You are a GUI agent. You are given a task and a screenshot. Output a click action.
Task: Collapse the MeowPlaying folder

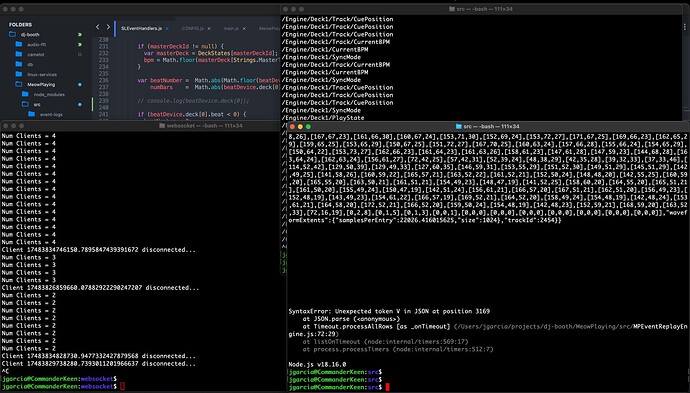pyautogui.click(x=18, y=84)
